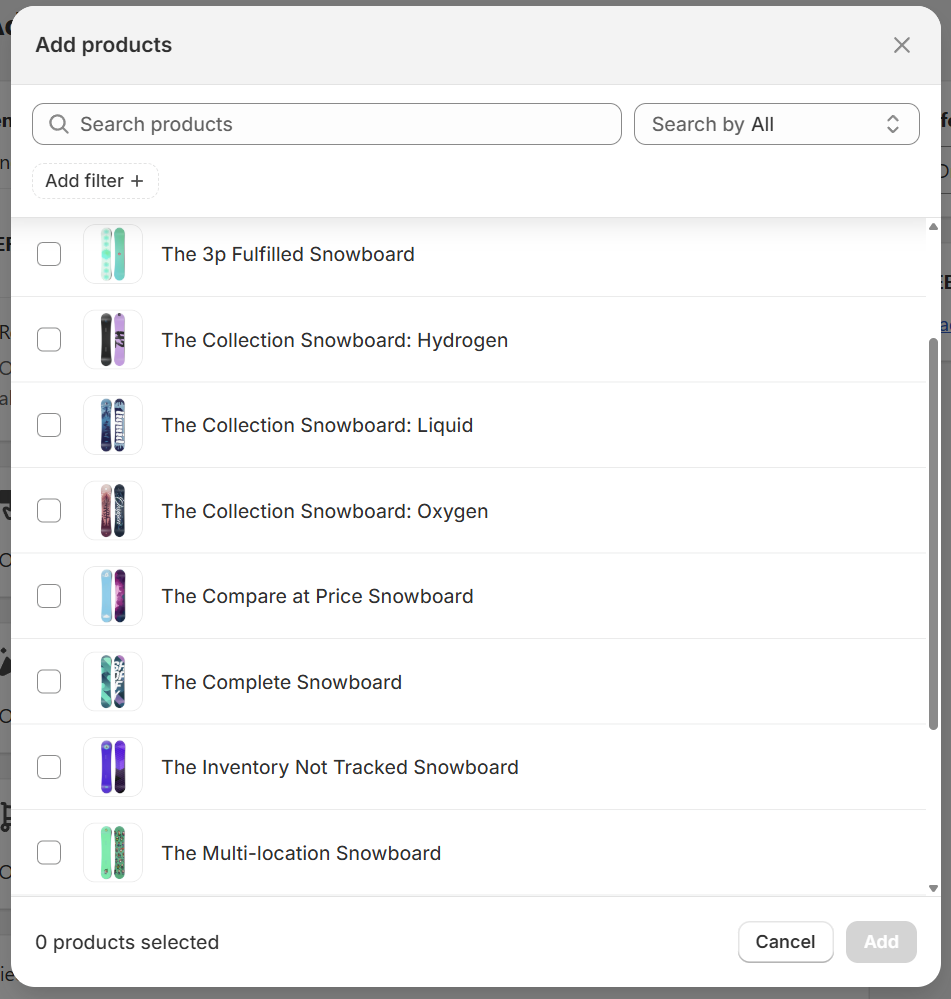The height and width of the screenshot is (999, 951).
Task: Click the Oxygen snowboard product thumbnail
Action: 113,511
